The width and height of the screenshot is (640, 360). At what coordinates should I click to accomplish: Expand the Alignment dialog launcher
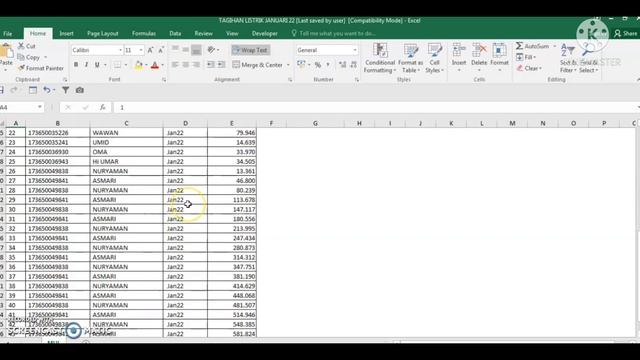click(290, 80)
